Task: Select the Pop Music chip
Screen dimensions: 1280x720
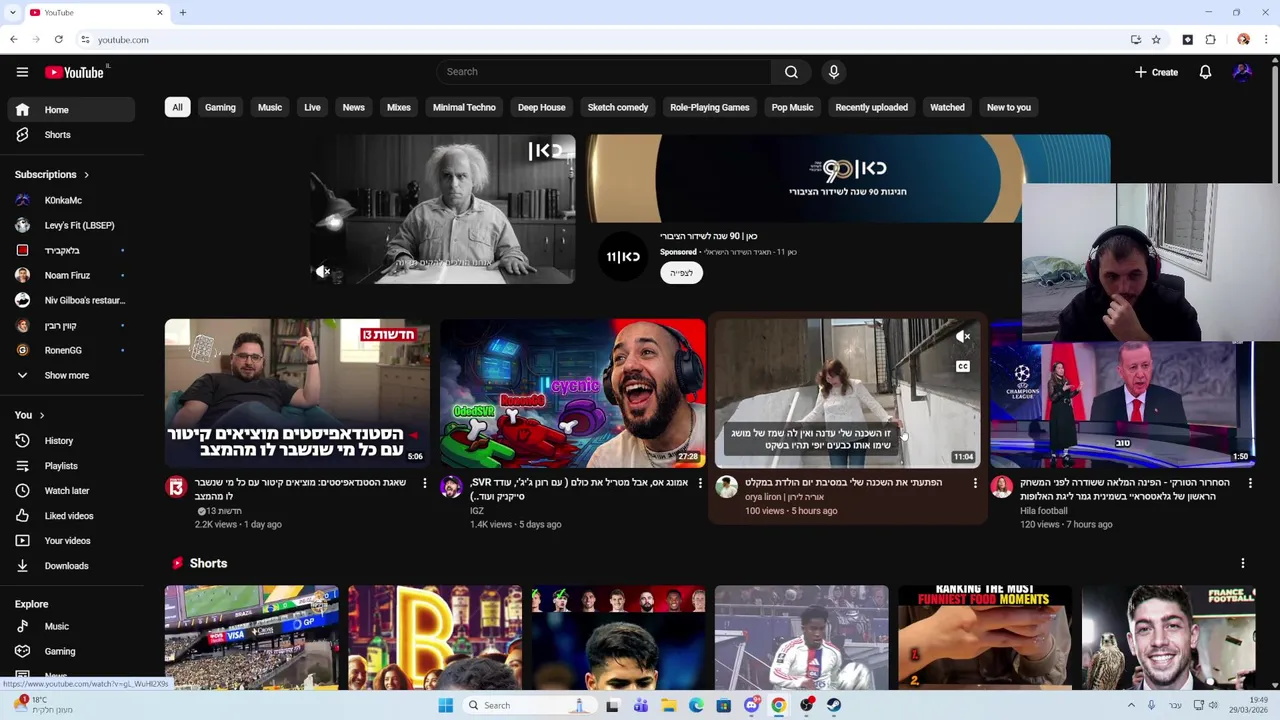Action: click(x=792, y=107)
